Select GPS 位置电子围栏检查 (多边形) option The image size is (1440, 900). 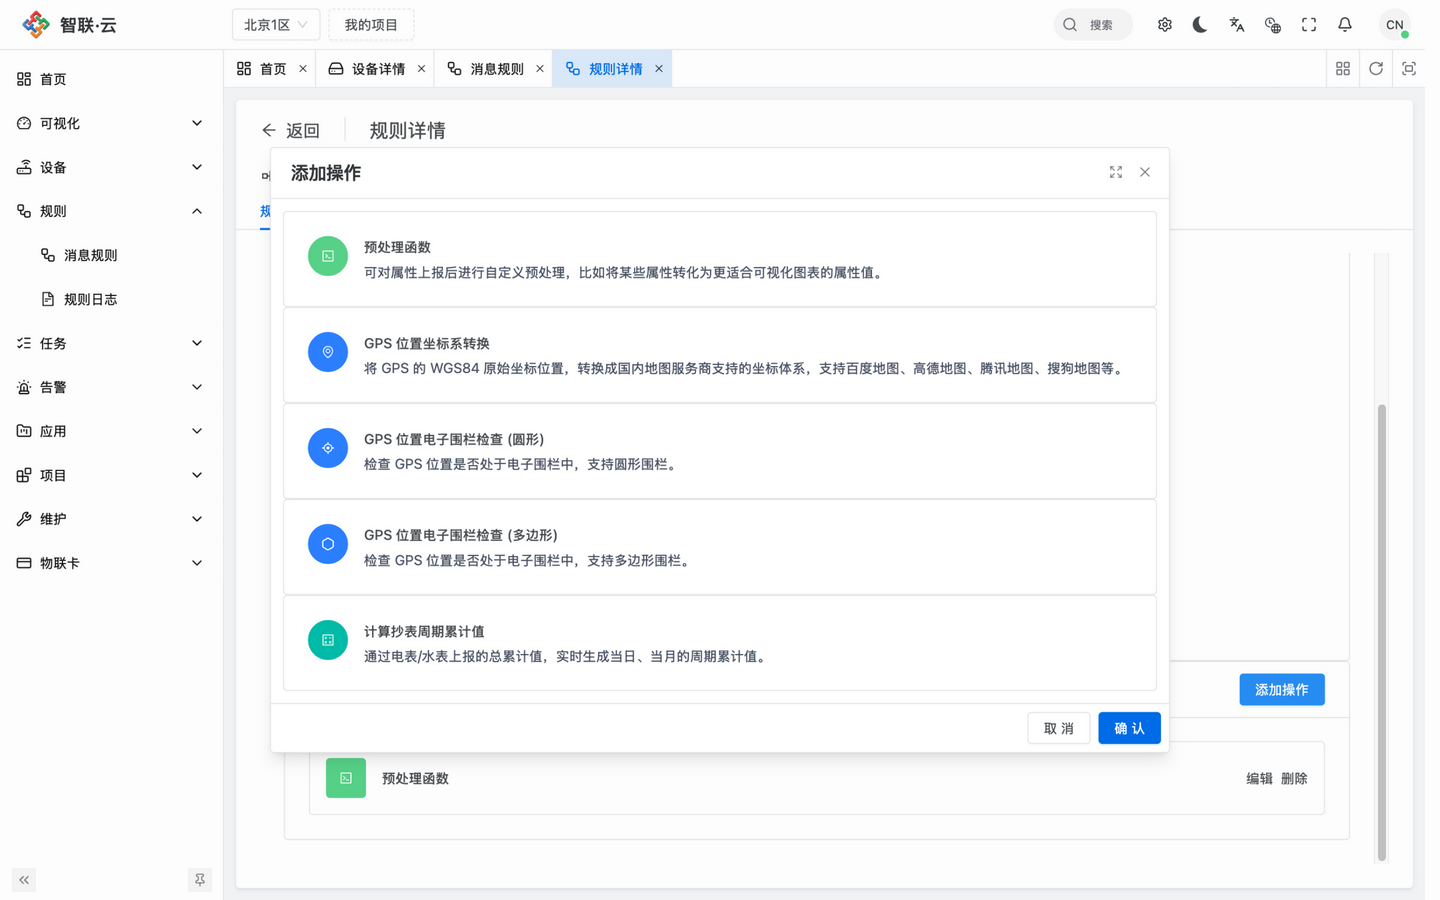(720, 547)
